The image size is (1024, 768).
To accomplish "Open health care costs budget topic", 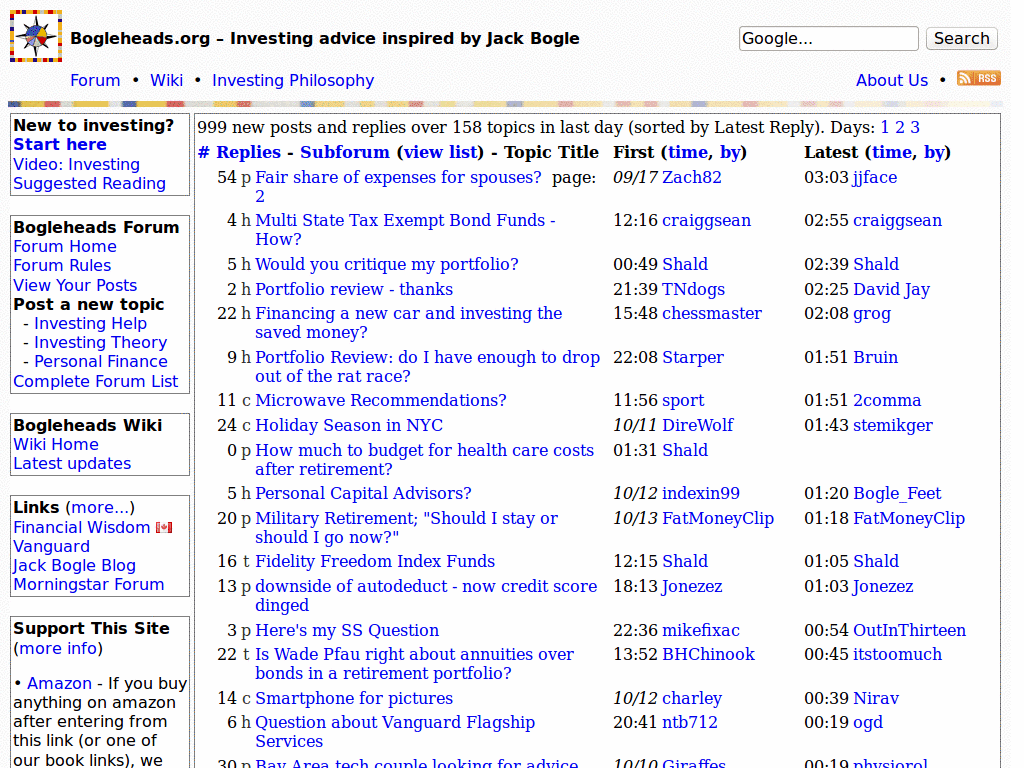I will [424, 459].
